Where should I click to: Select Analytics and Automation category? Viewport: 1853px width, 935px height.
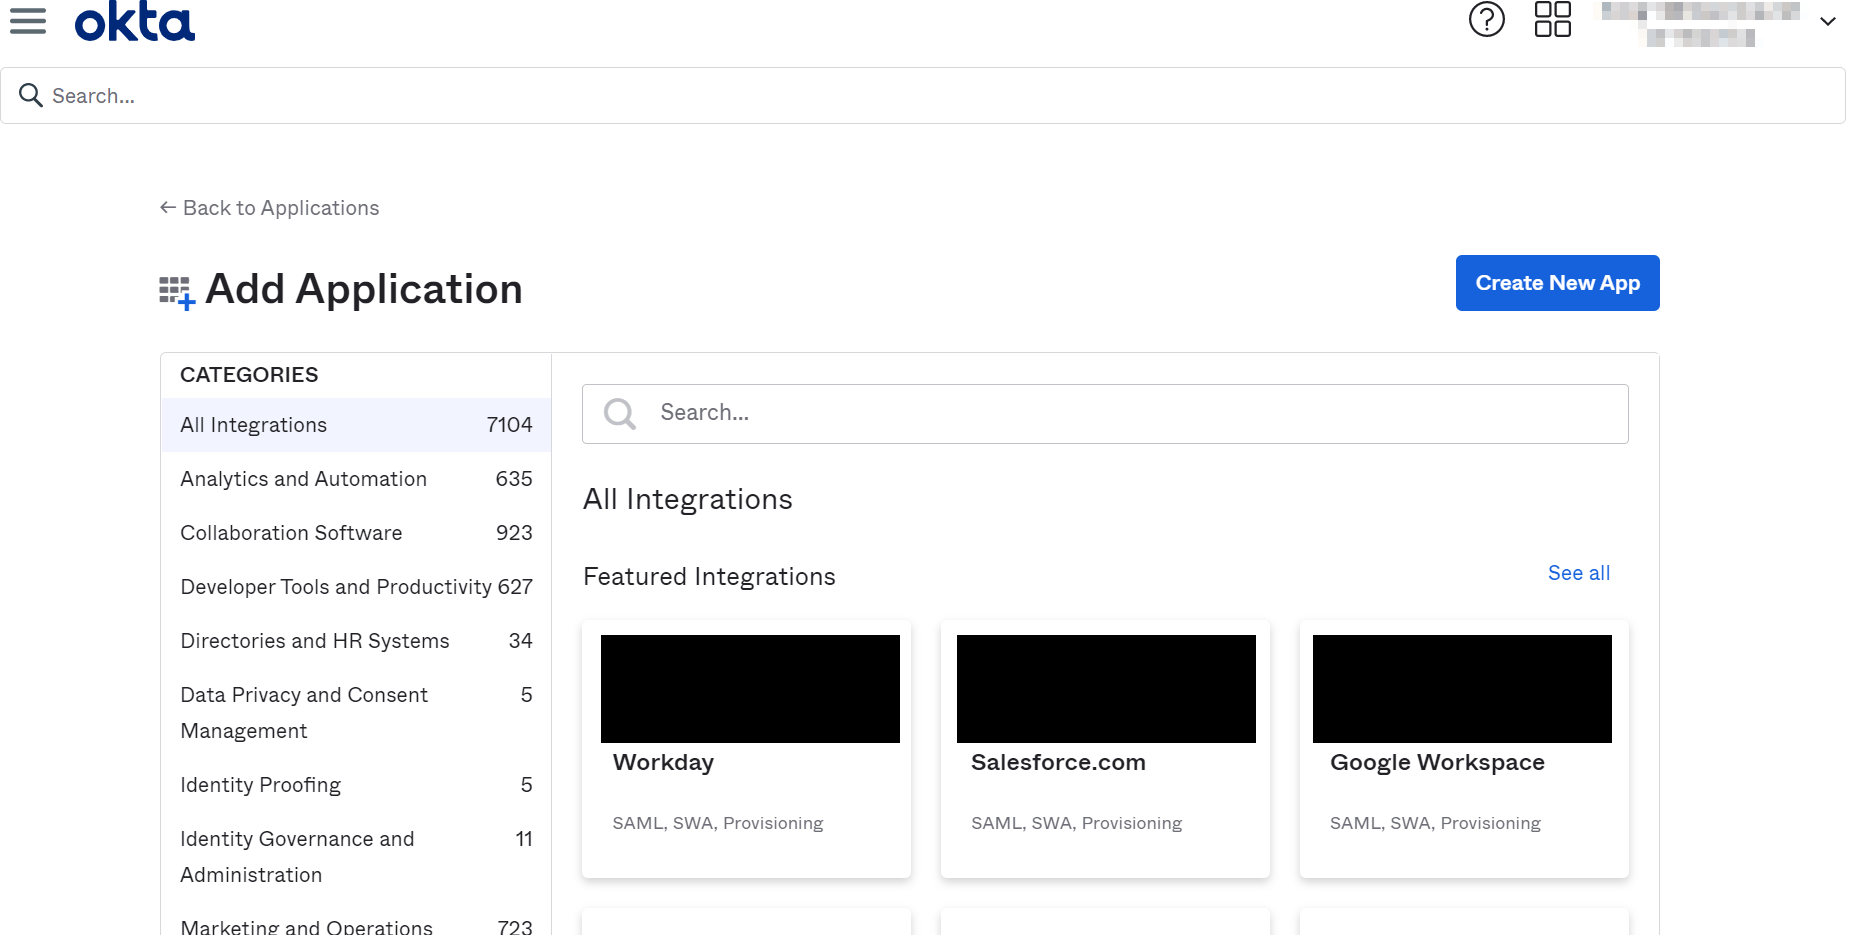(x=356, y=479)
